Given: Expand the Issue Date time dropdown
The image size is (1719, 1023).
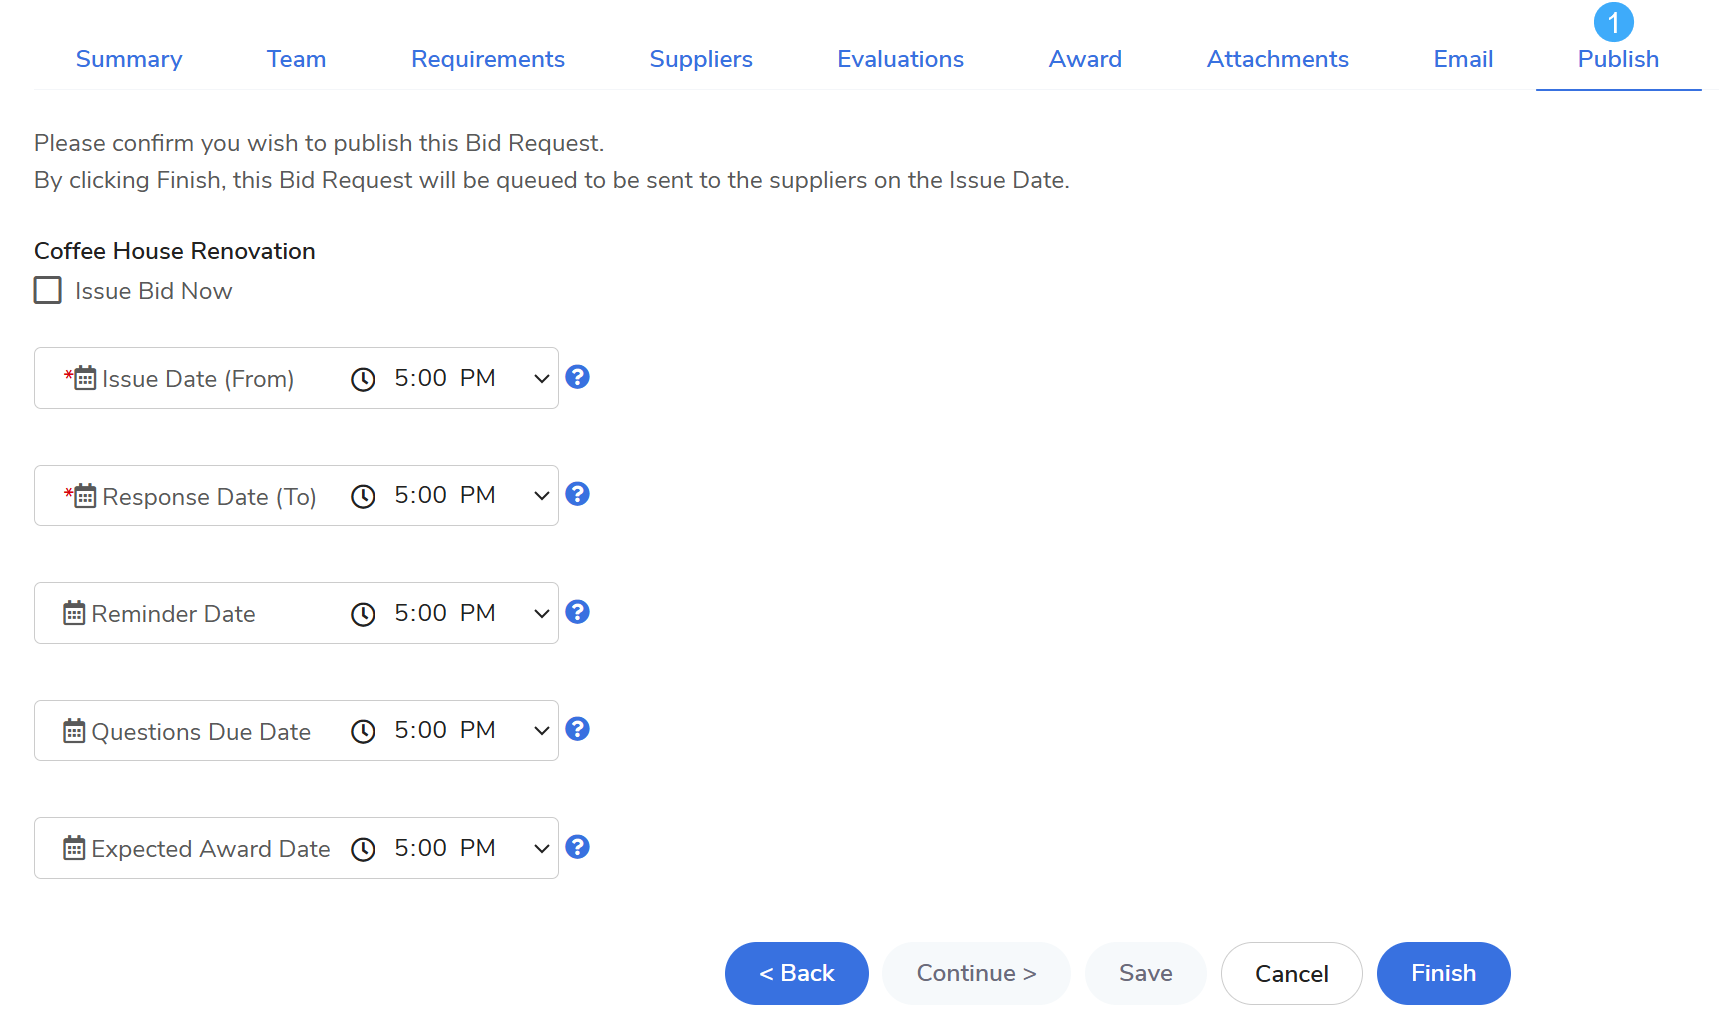Looking at the screenshot, I should (x=541, y=378).
